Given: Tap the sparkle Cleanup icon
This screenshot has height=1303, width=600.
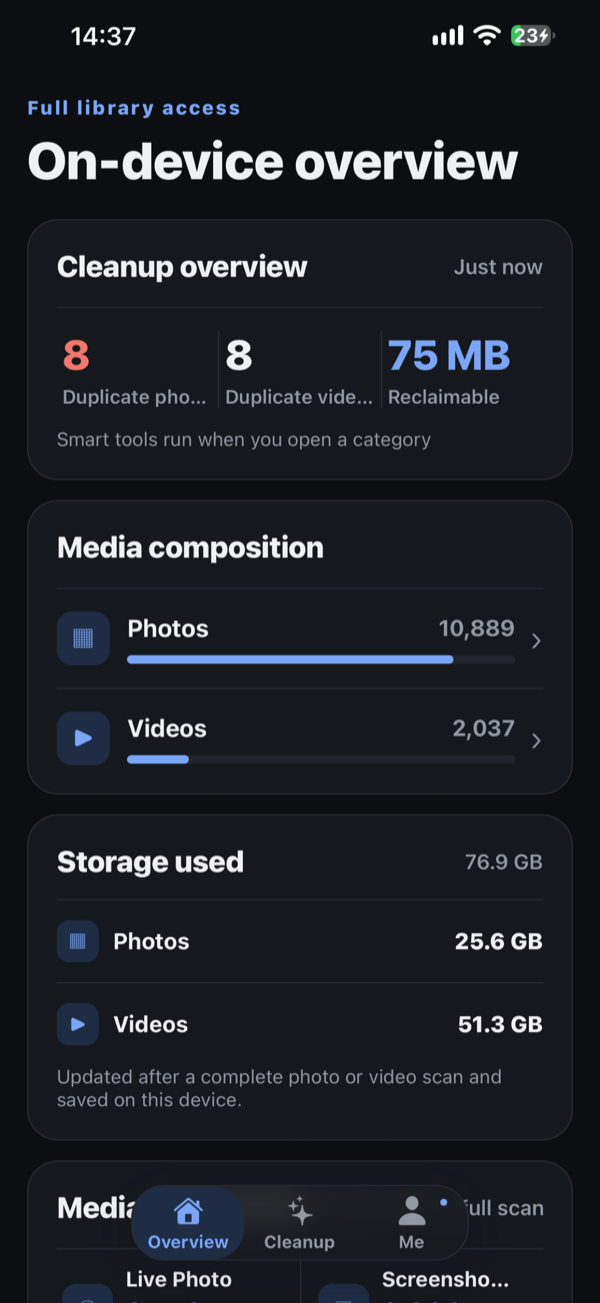Looking at the screenshot, I should pos(300,1211).
